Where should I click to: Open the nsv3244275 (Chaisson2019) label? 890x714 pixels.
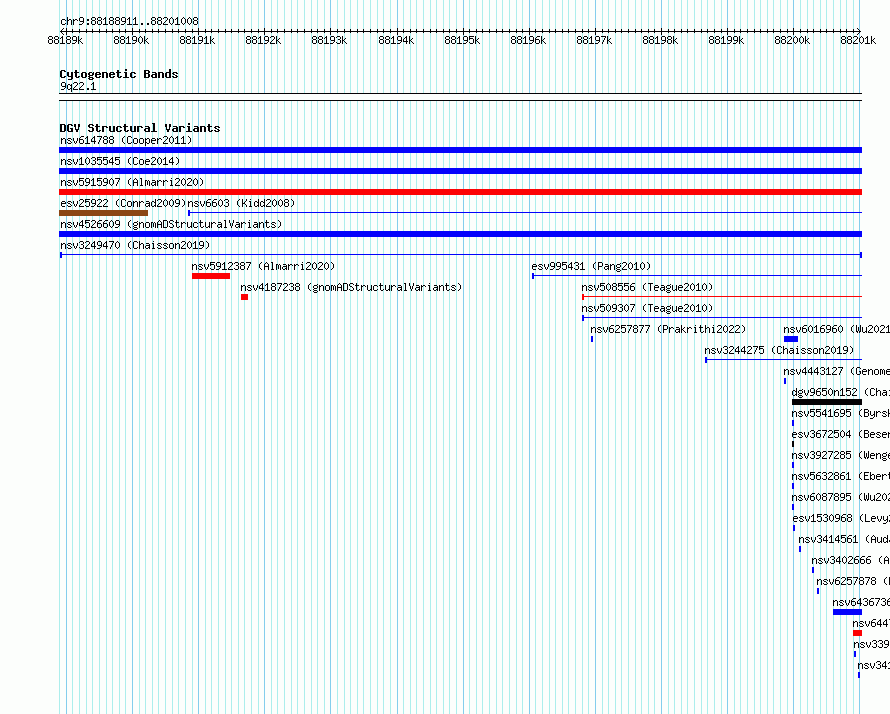[779, 350]
